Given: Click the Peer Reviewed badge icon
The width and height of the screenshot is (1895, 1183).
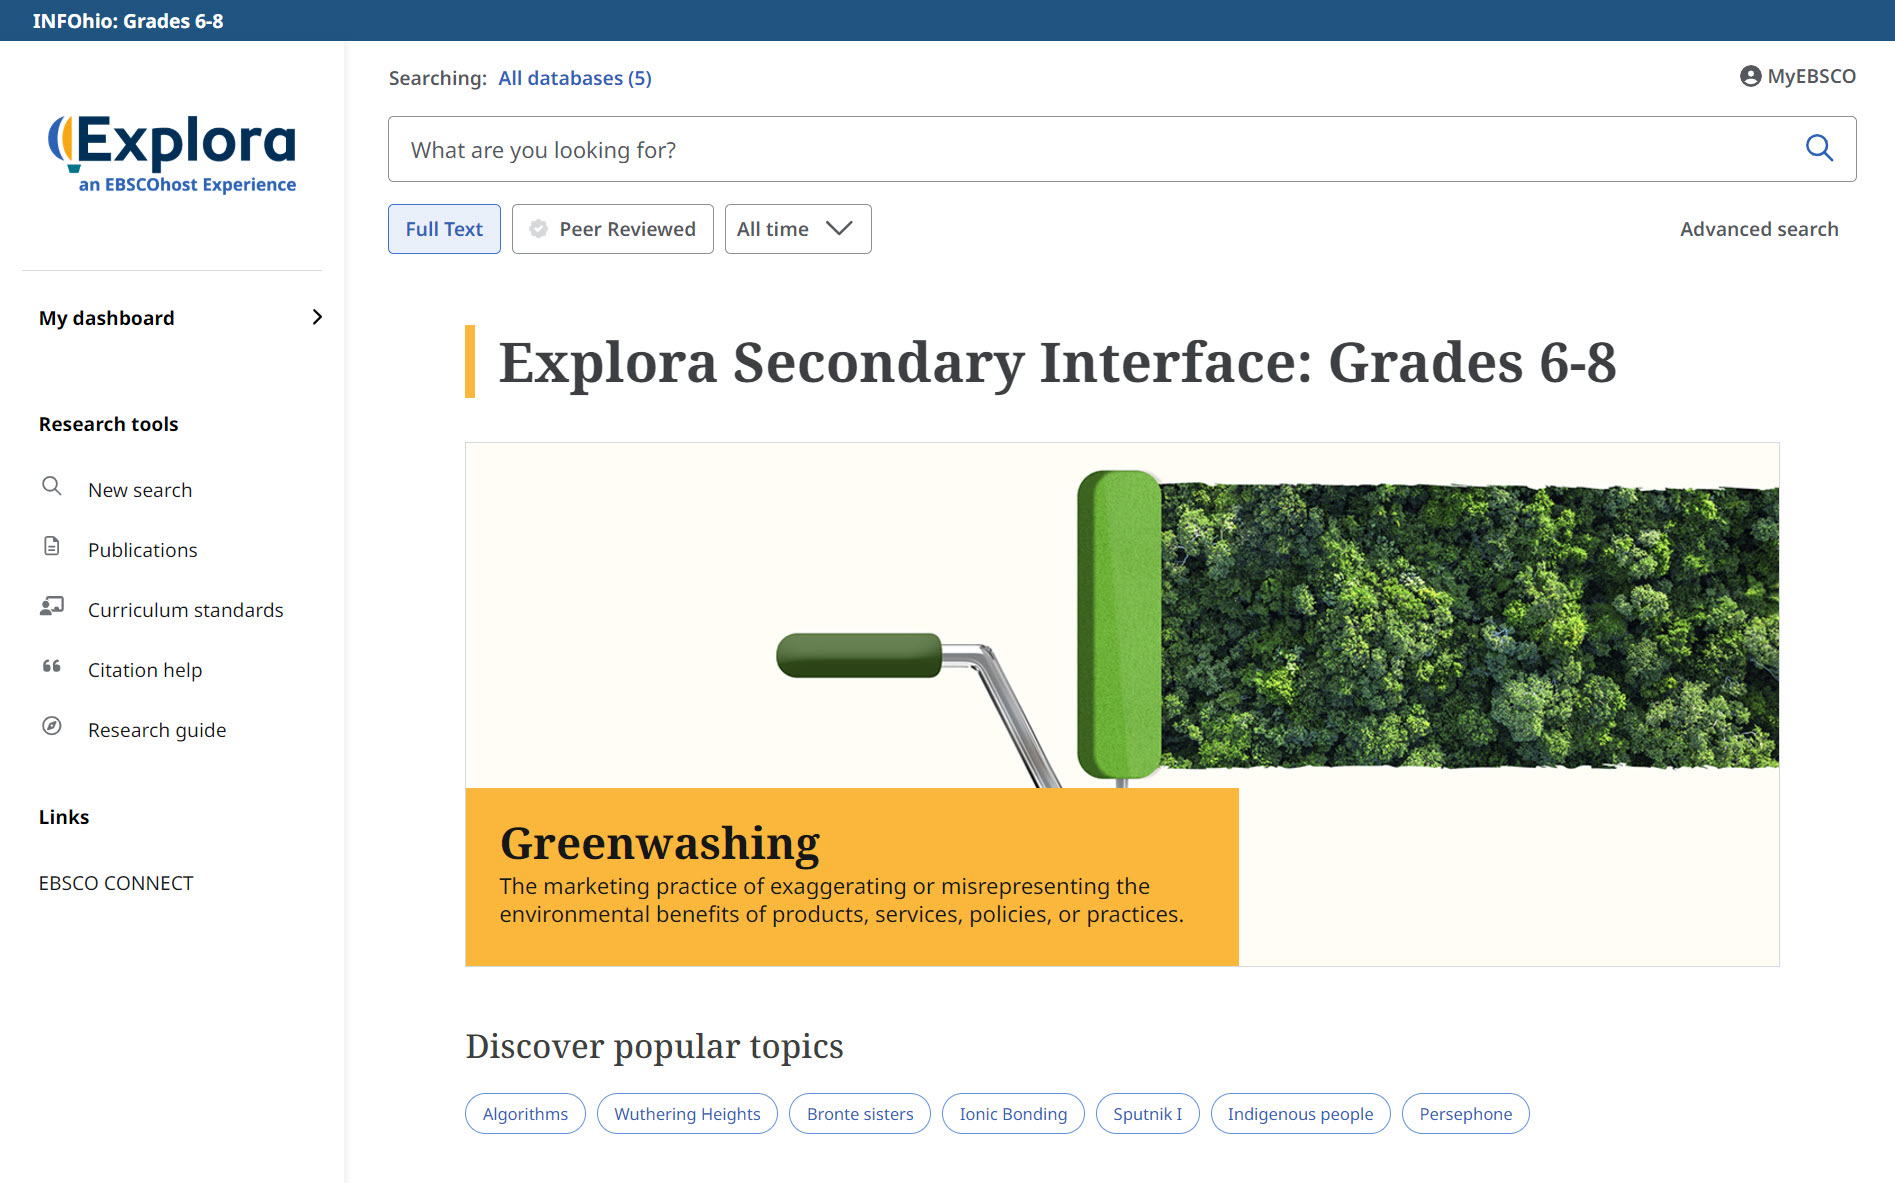Looking at the screenshot, I should click(x=538, y=229).
